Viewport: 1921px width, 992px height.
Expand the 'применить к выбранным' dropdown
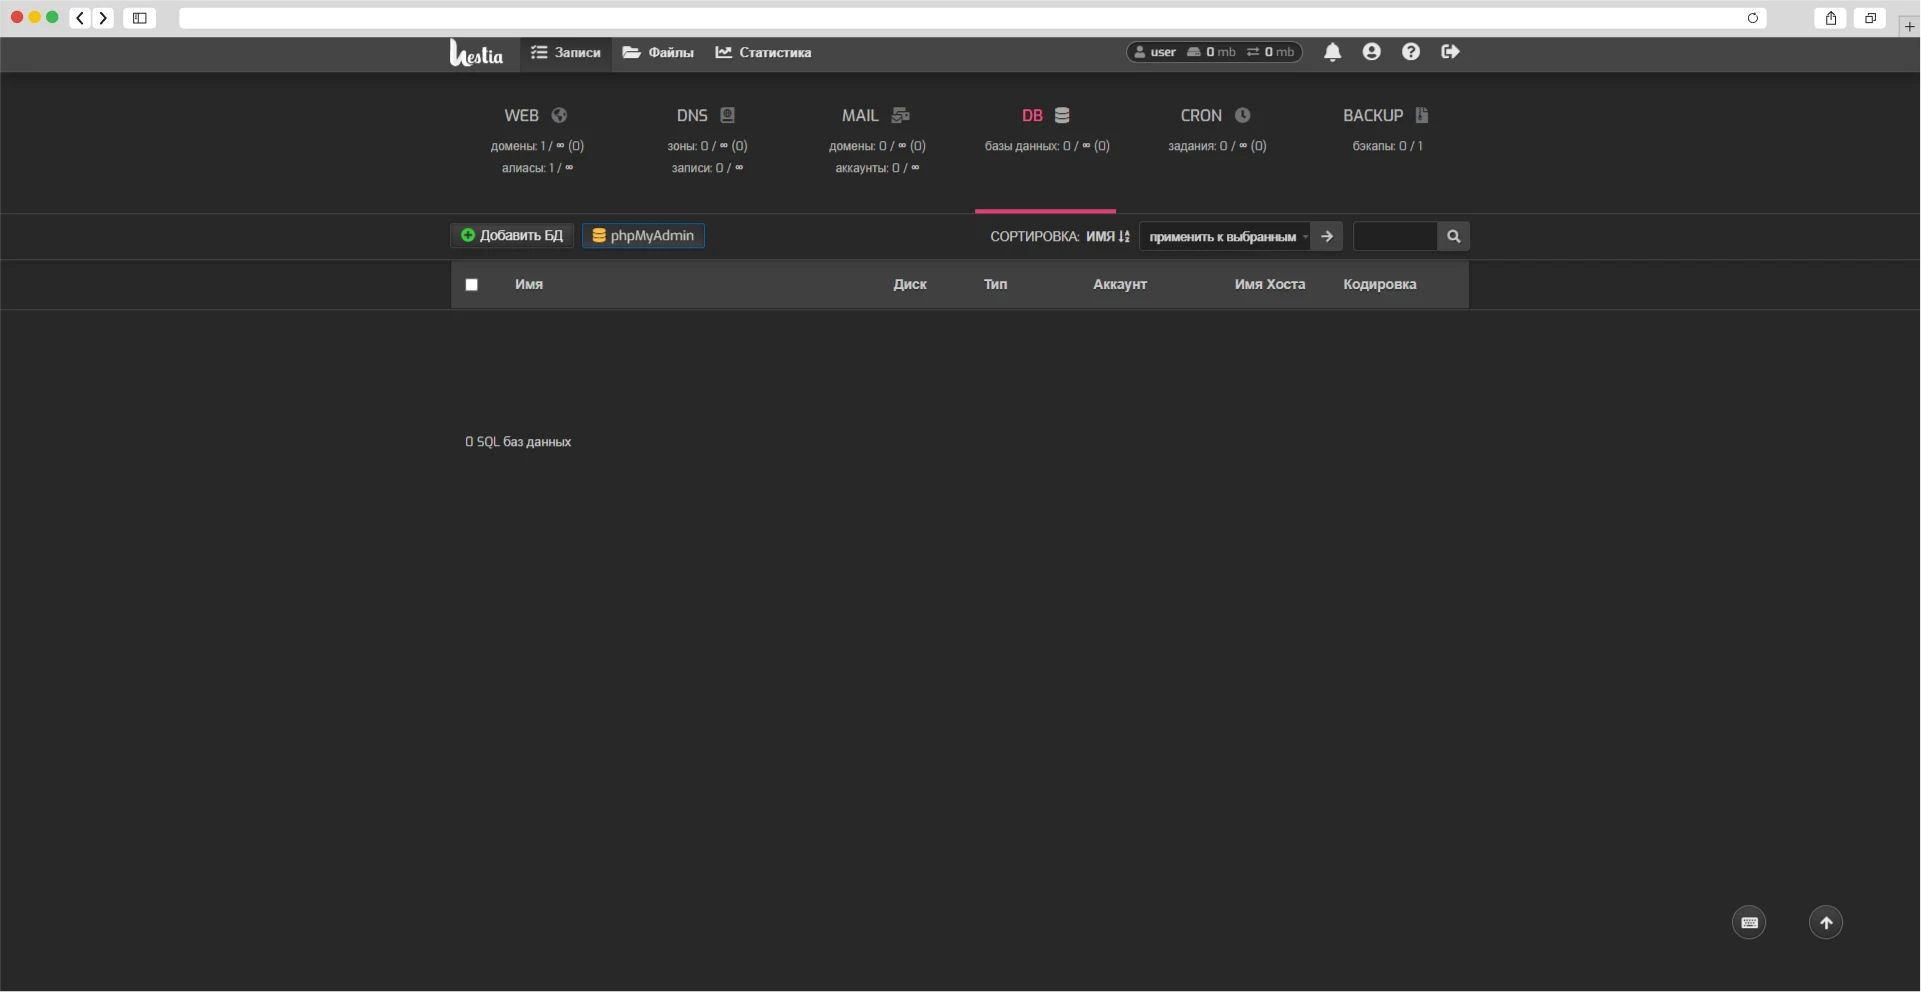[x=1224, y=237]
